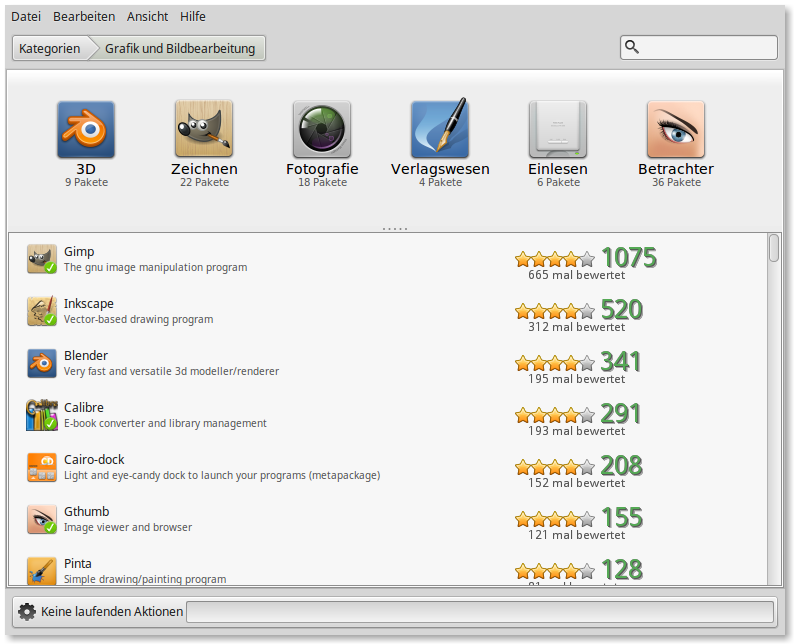Viewport: 794px width, 644px height.
Task: Select the Betrachter category label
Action: point(676,169)
